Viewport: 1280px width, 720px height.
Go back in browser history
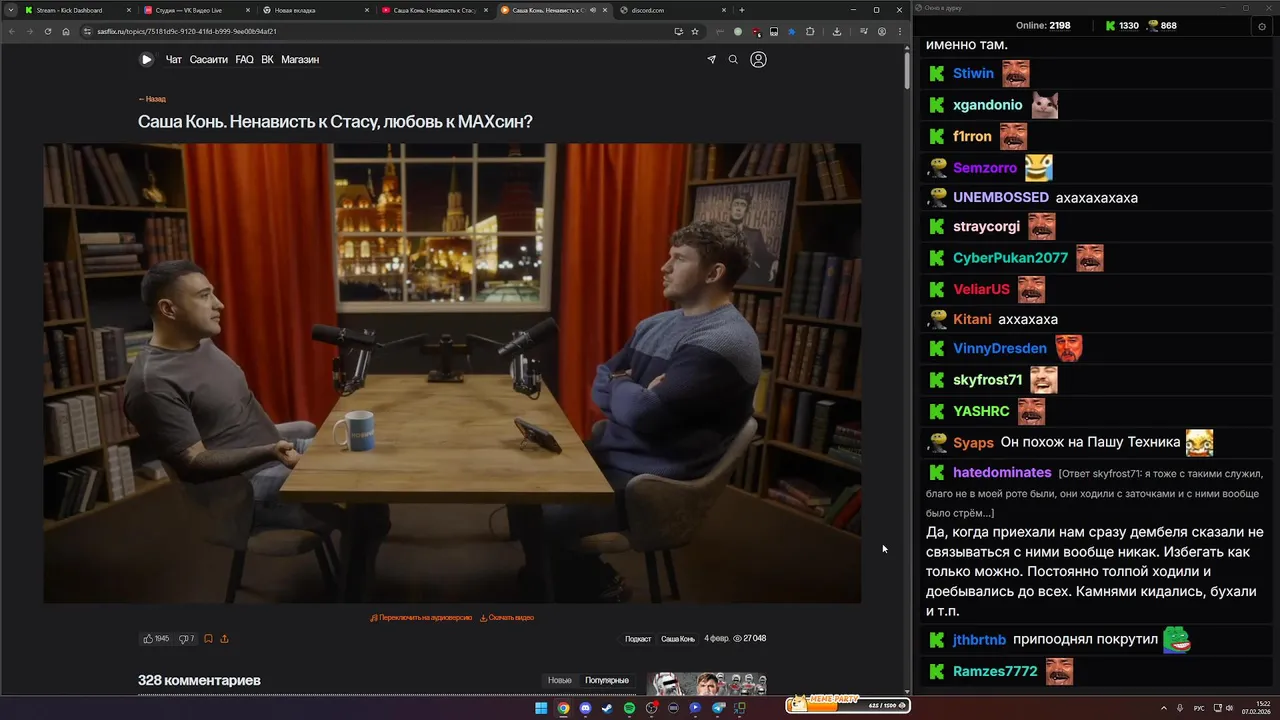point(12,31)
